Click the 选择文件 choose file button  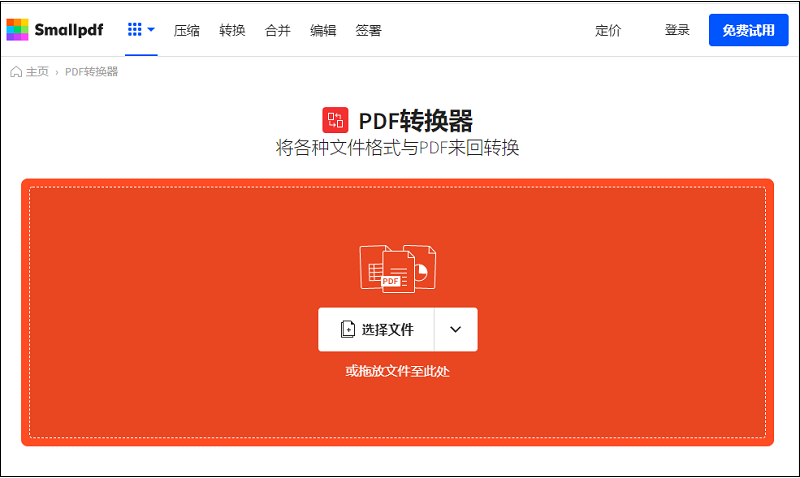point(377,330)
